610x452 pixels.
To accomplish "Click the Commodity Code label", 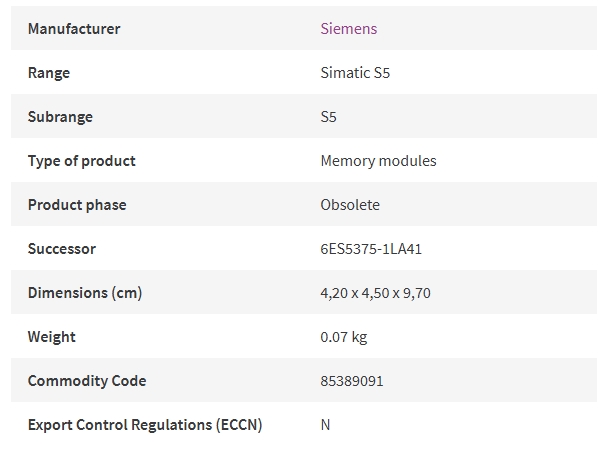I will click(87, 381).
